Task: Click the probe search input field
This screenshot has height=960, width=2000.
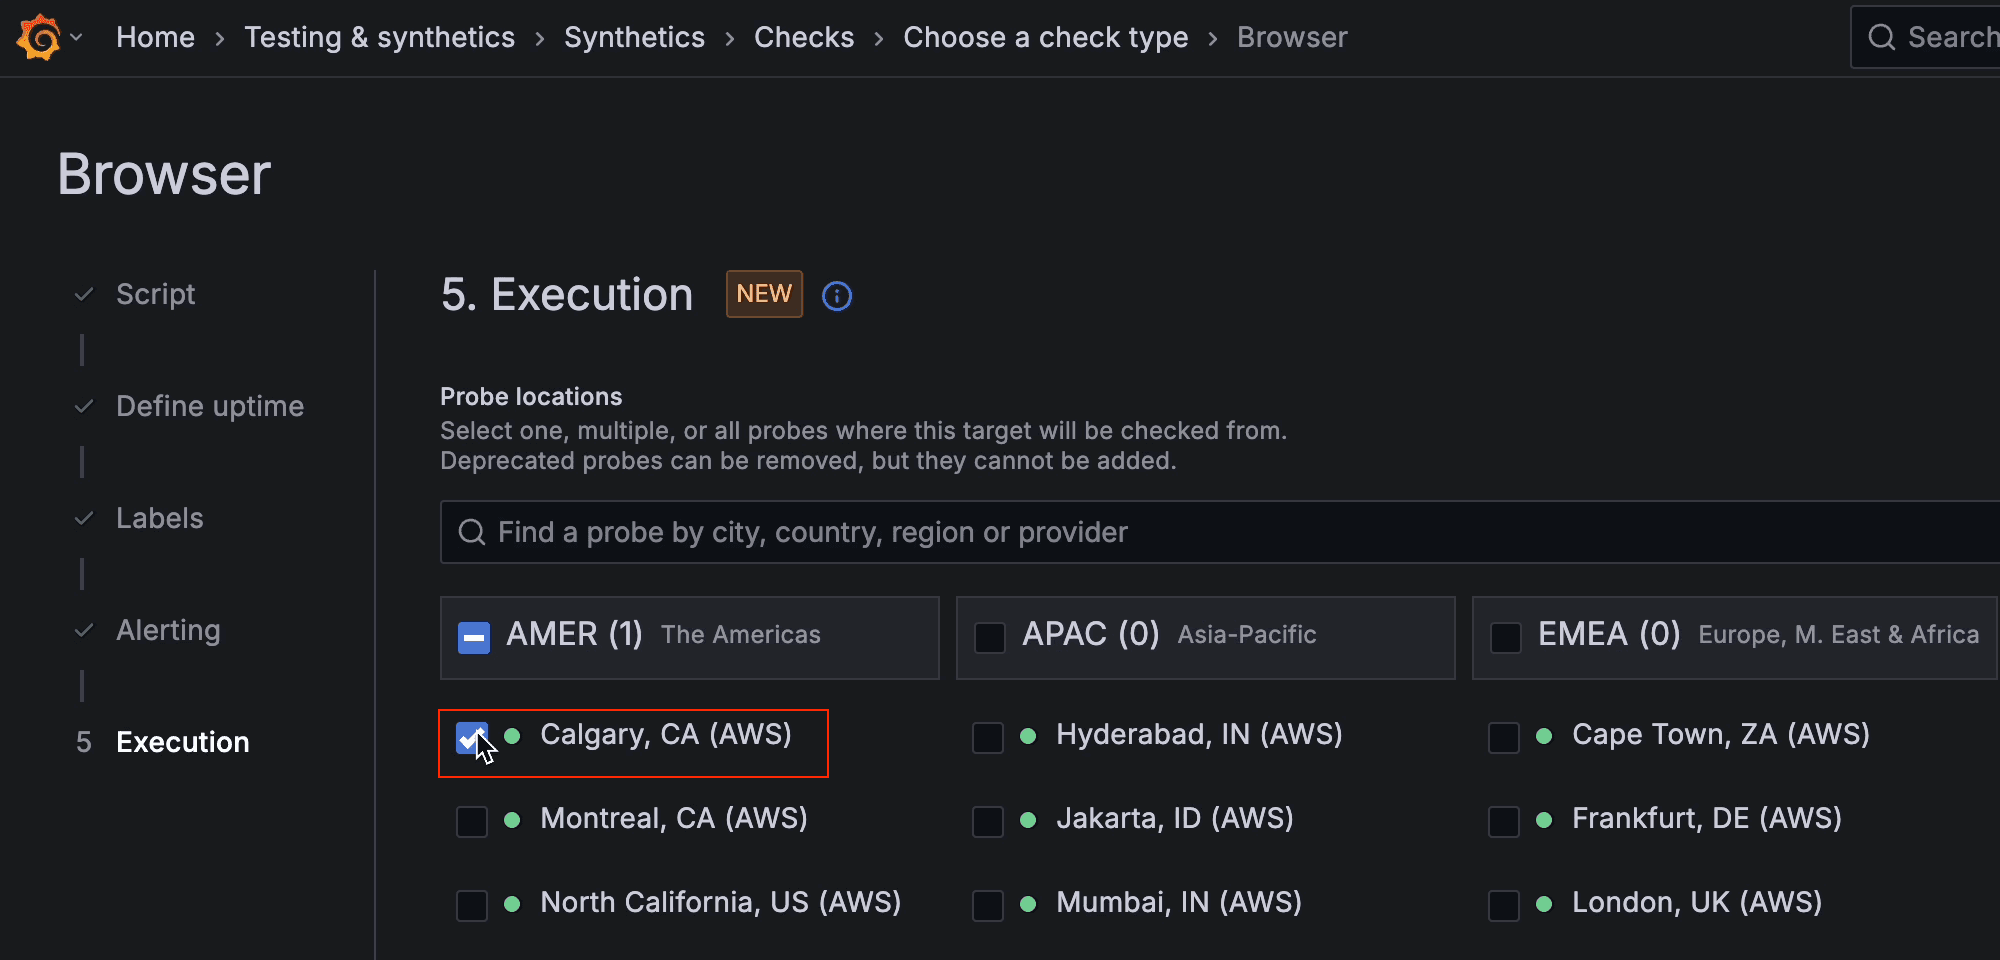Action: [1000, 531]
